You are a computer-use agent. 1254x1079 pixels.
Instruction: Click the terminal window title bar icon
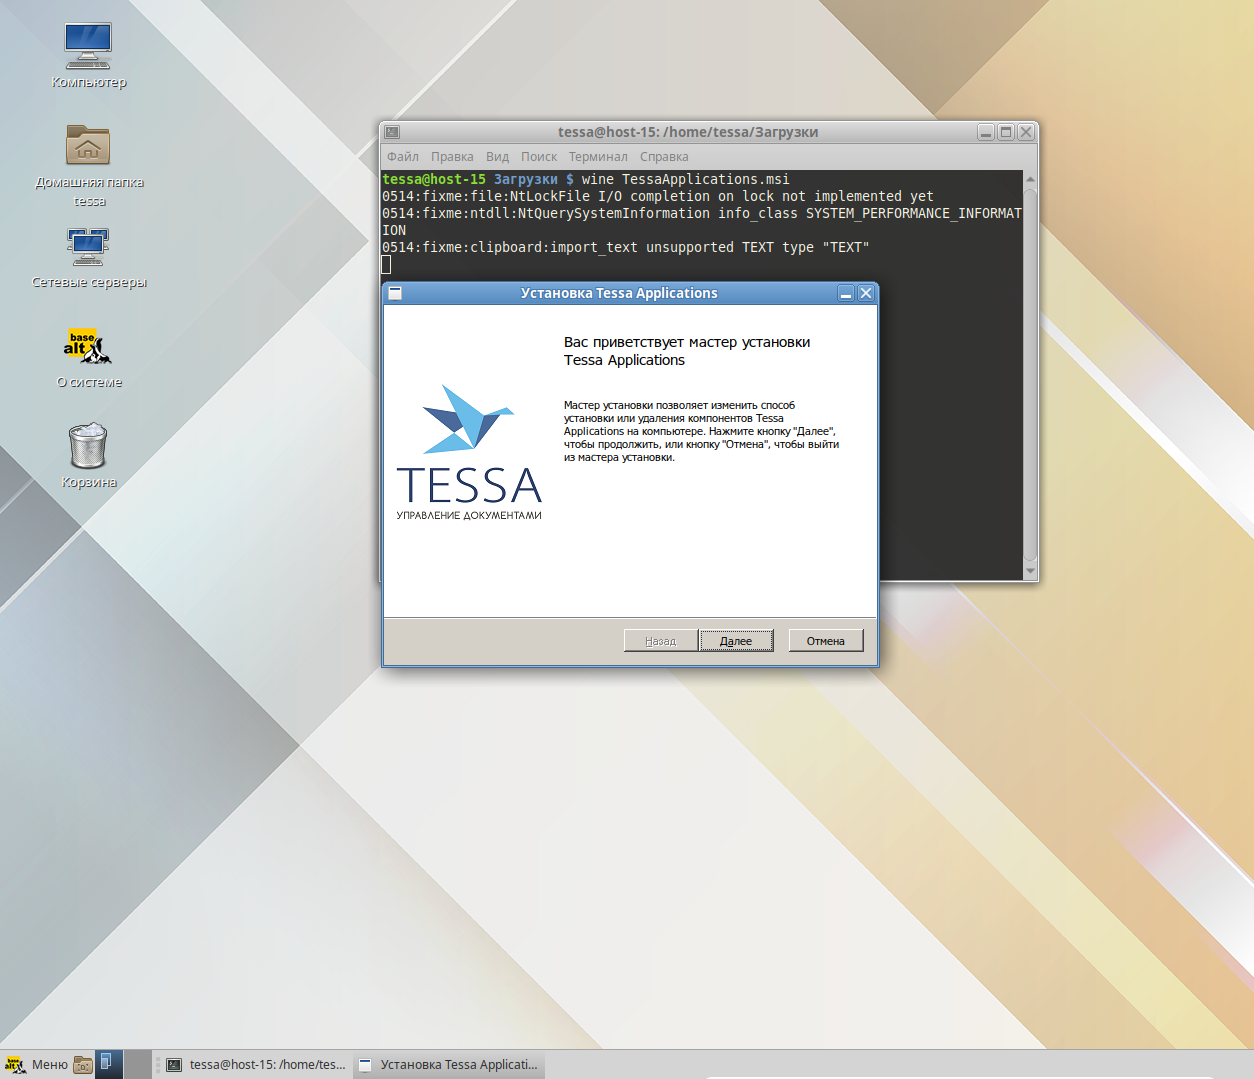393,132
